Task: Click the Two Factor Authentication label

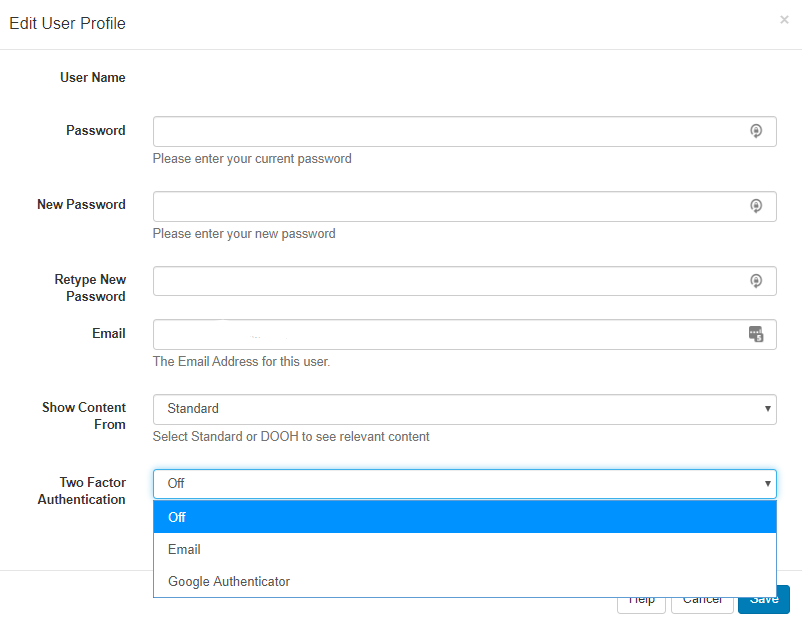Action: click(x=82, y=491)
